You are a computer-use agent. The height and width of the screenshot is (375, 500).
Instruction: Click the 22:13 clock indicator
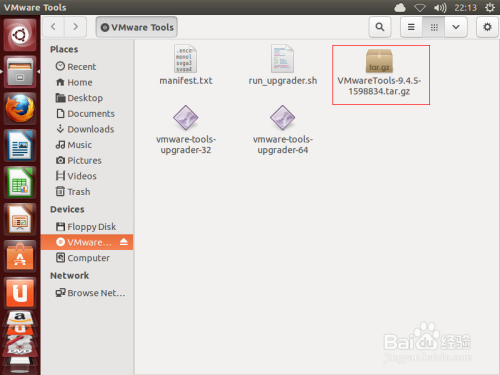point(465,7)
